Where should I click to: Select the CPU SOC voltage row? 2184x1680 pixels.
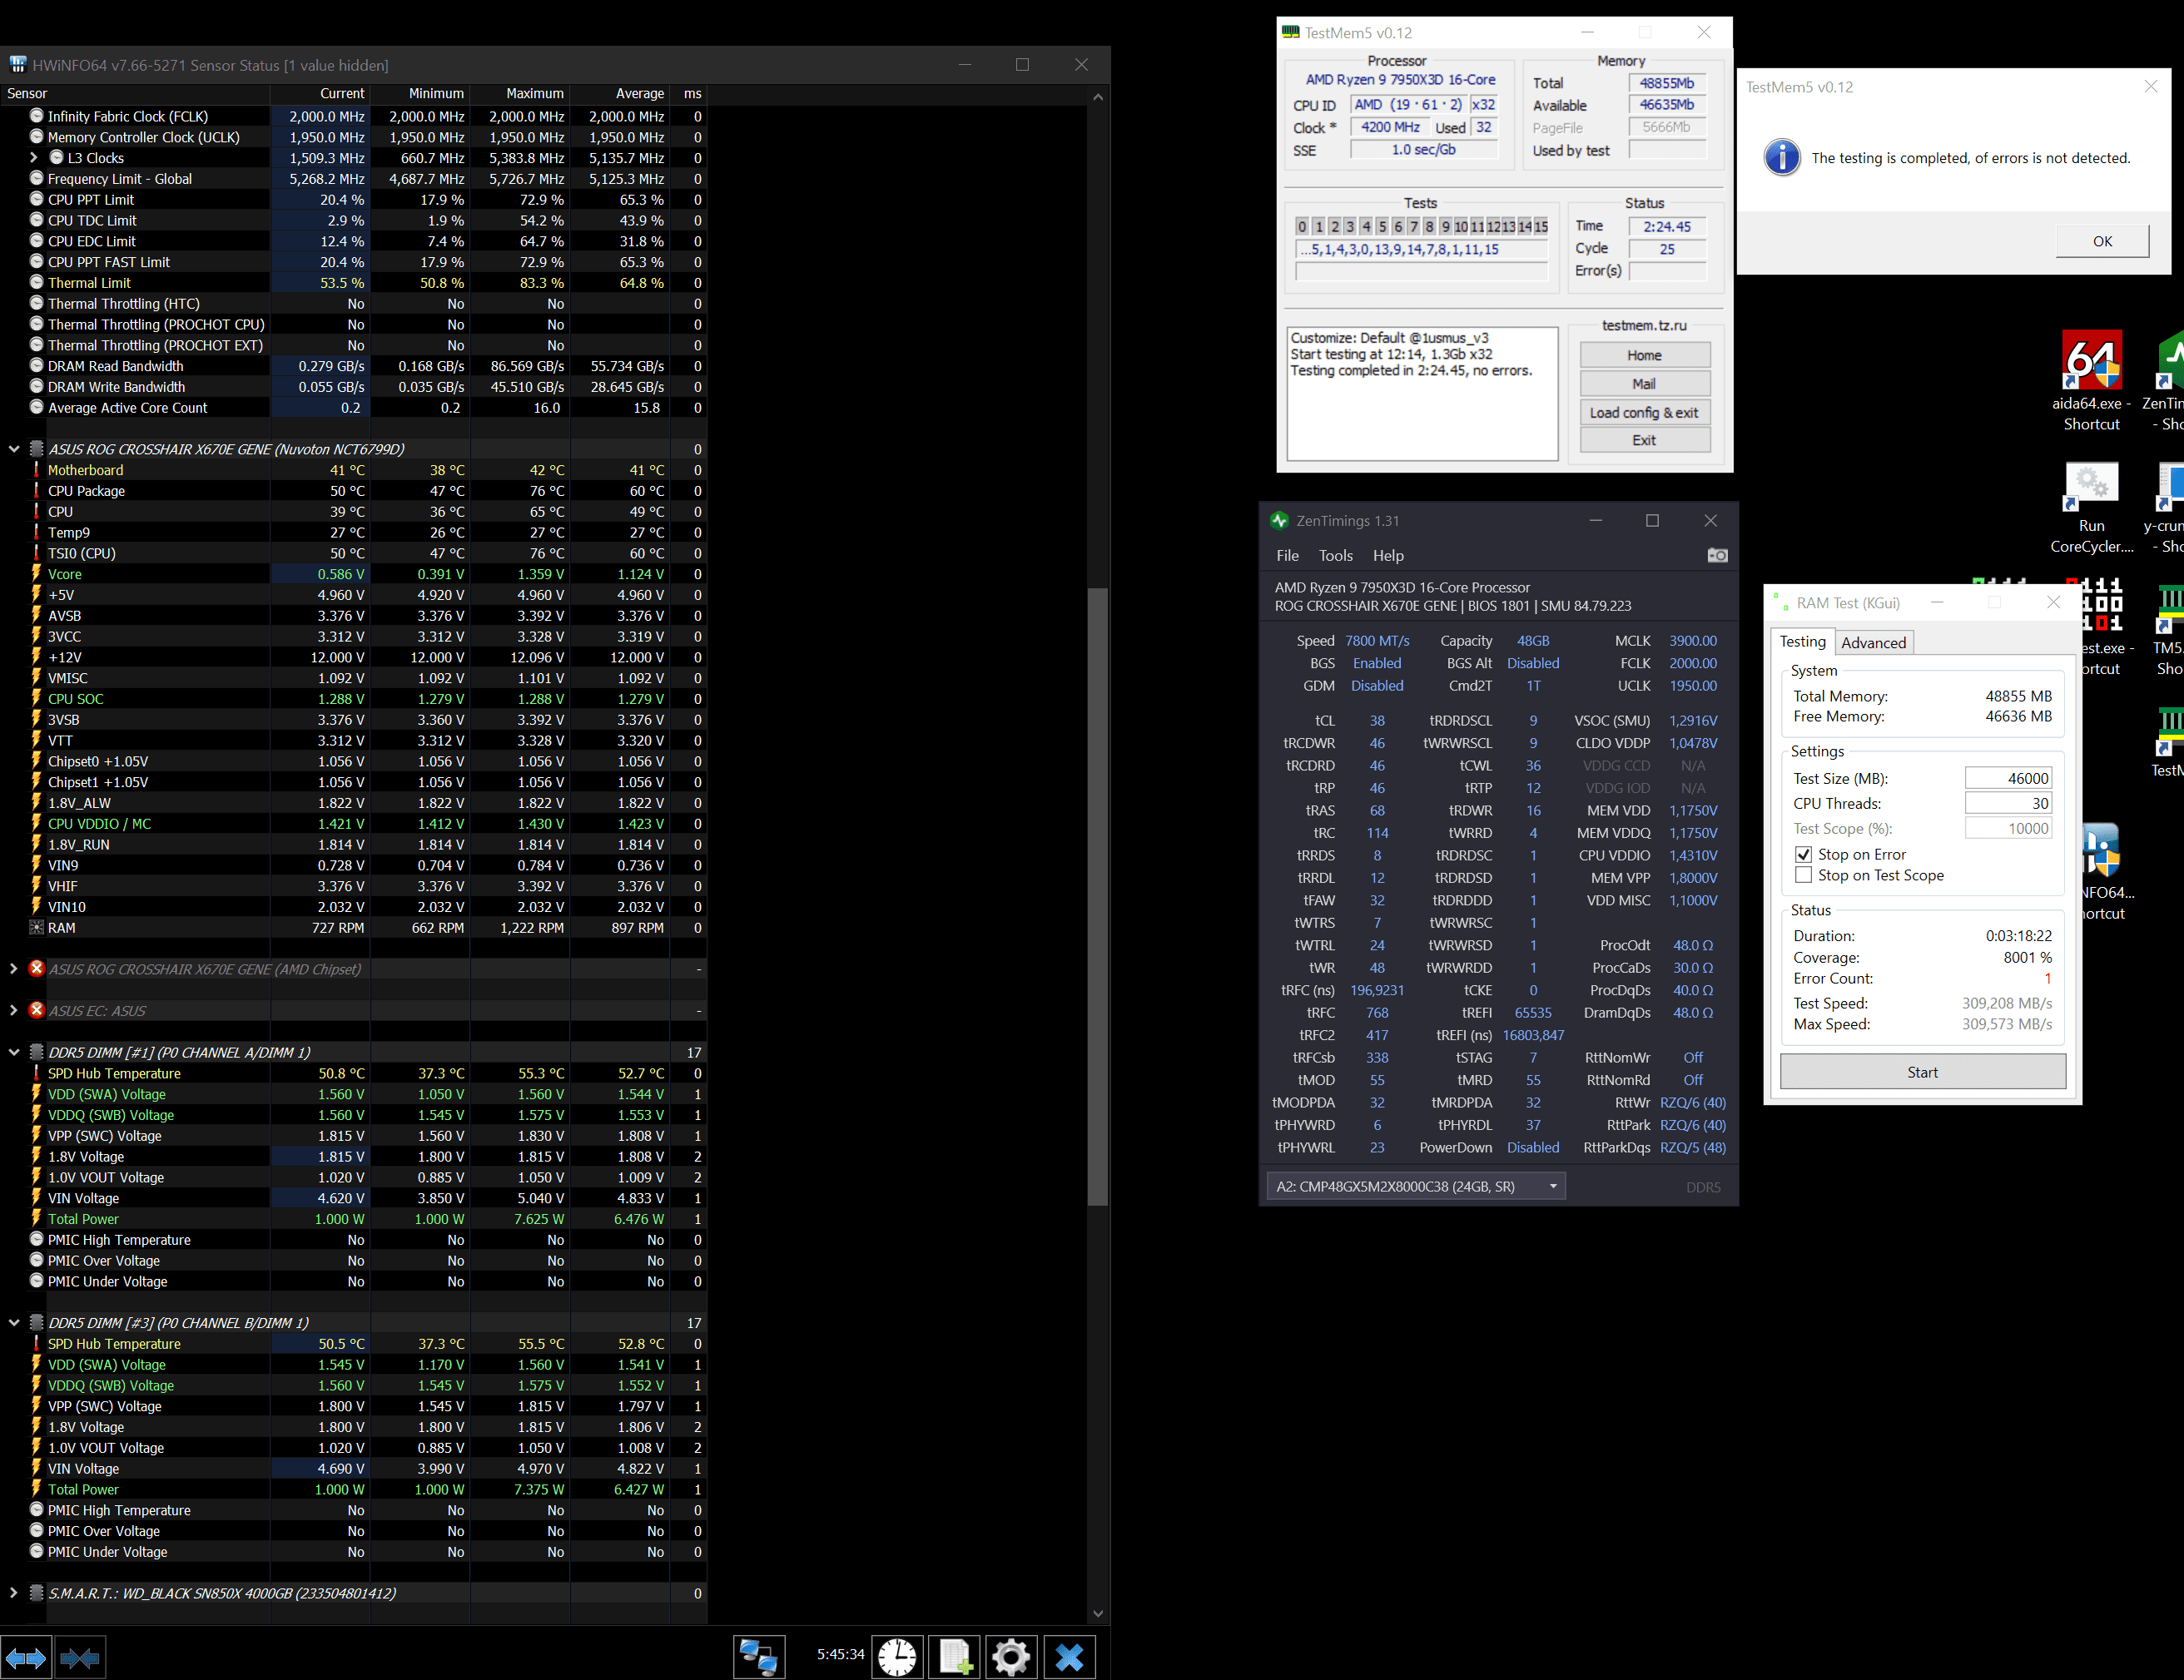pos(354,699)
